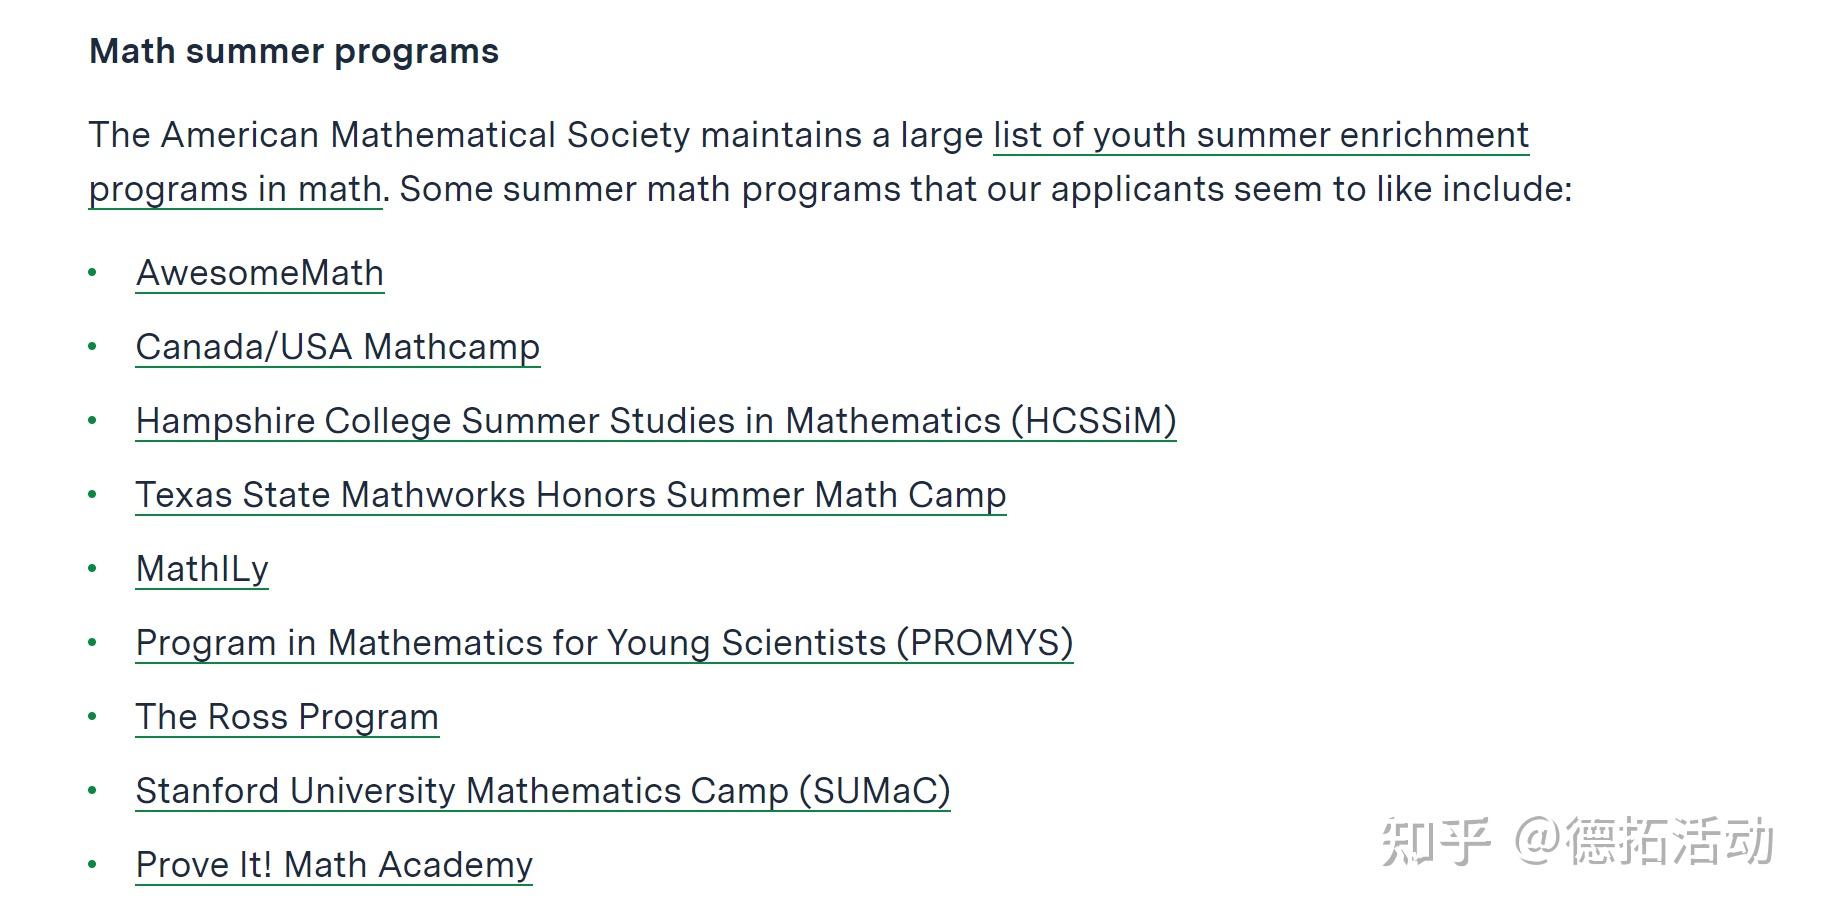Click the 'Math summer programs' heading
This screenshot has width=1821, height=914.
coord(294,51)
